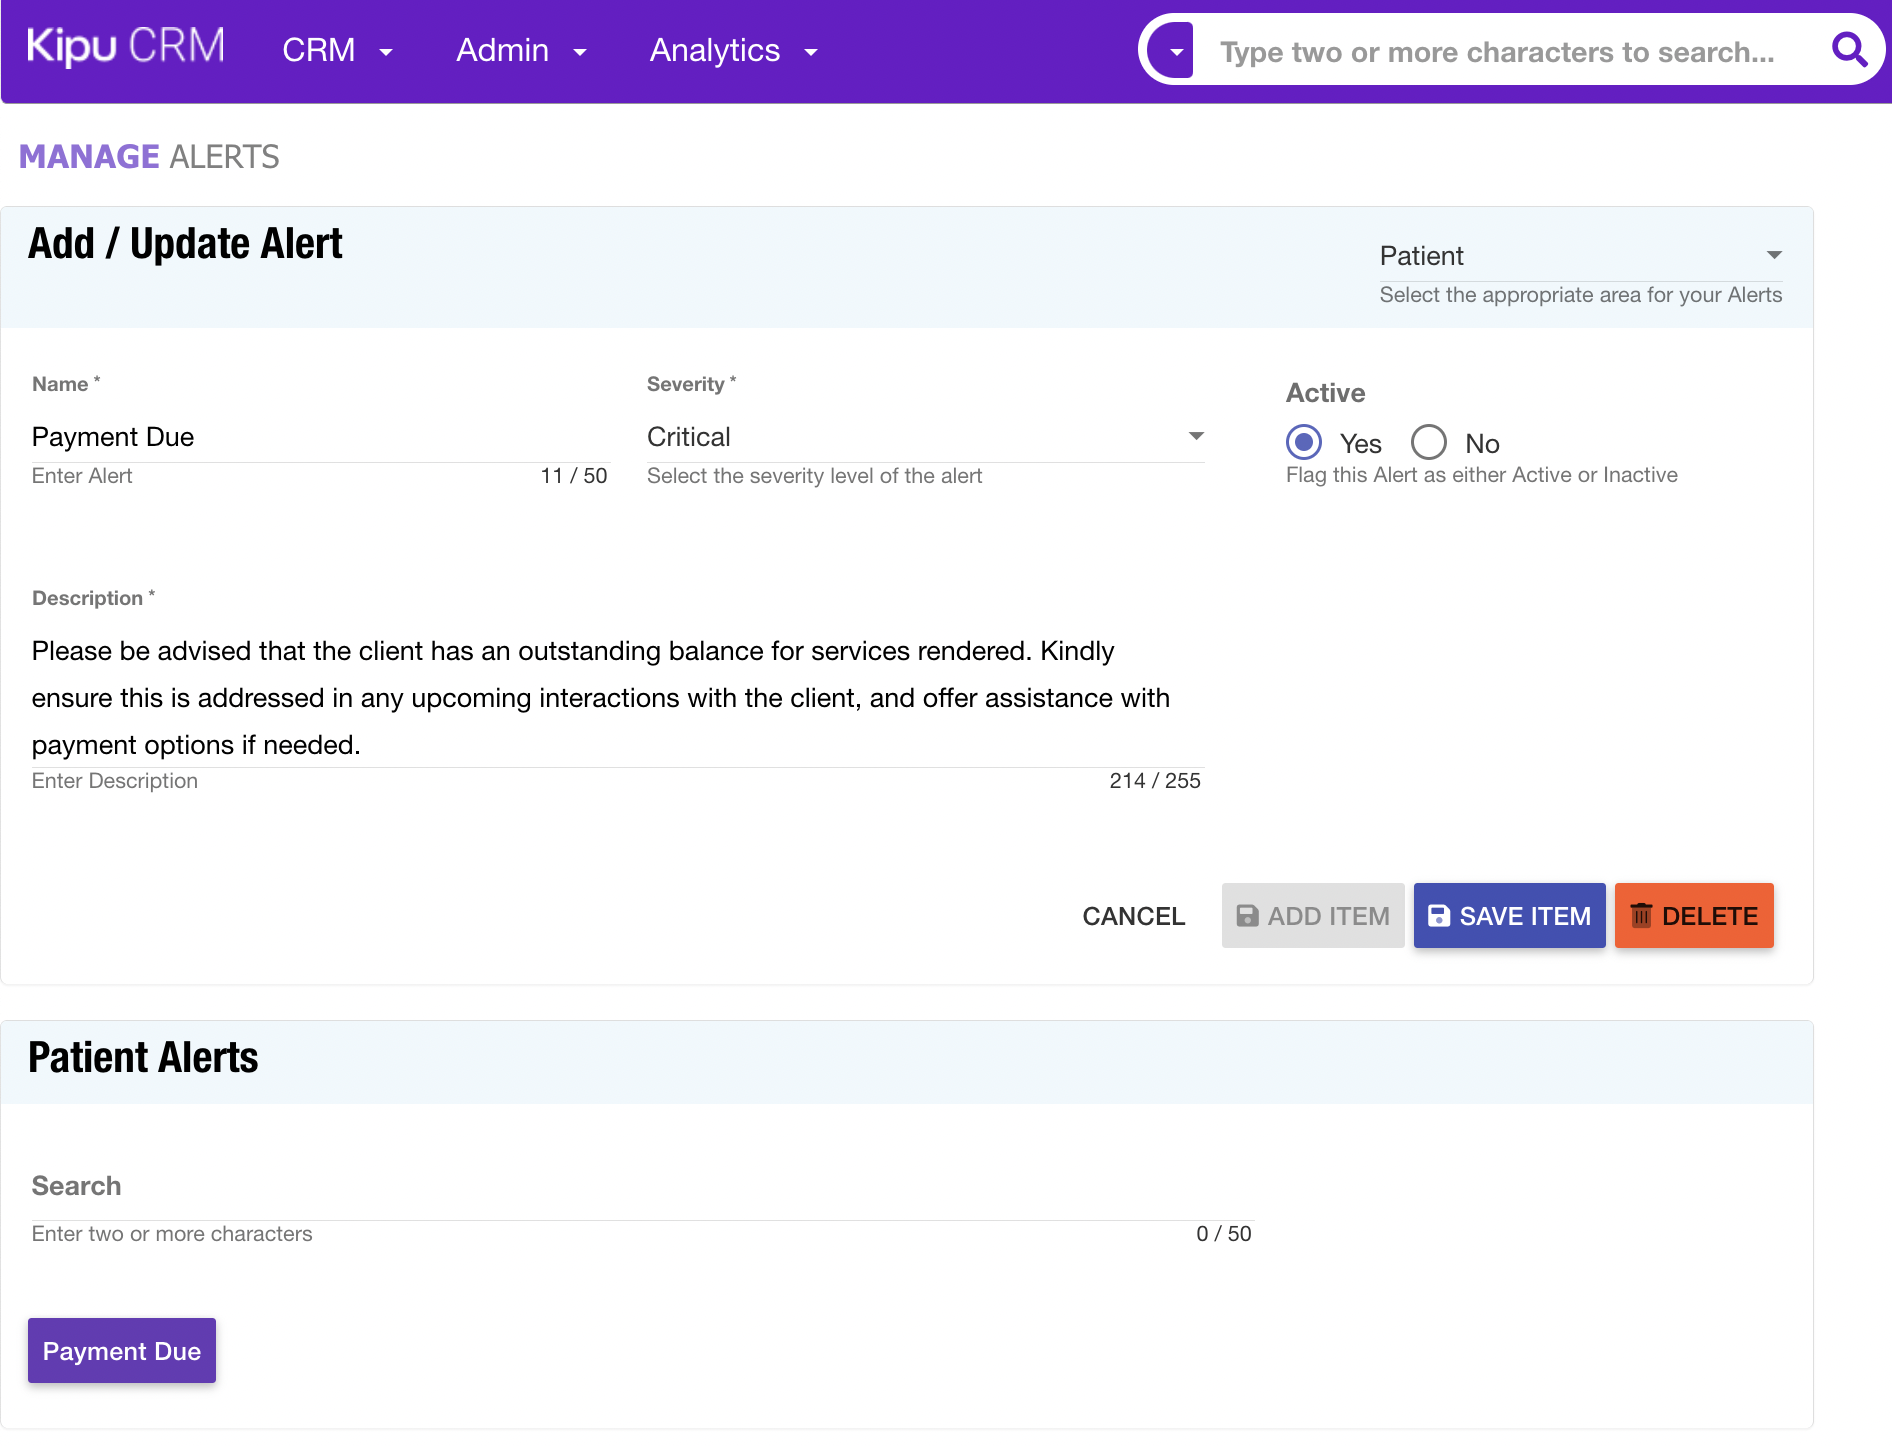Open the search filter dropdown arrow
The width and height of the screenshot is (1892, 1446).
tap(1176, 52)
